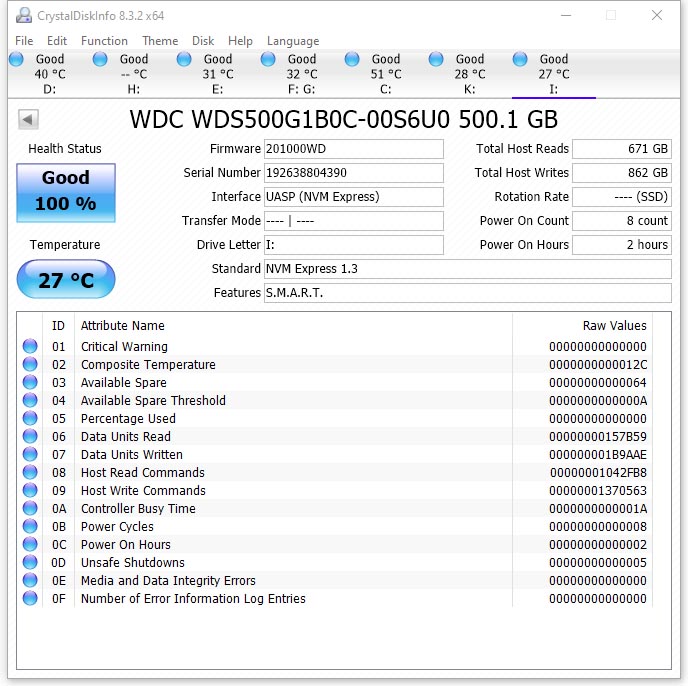Click the ID column header

[58, 326]
